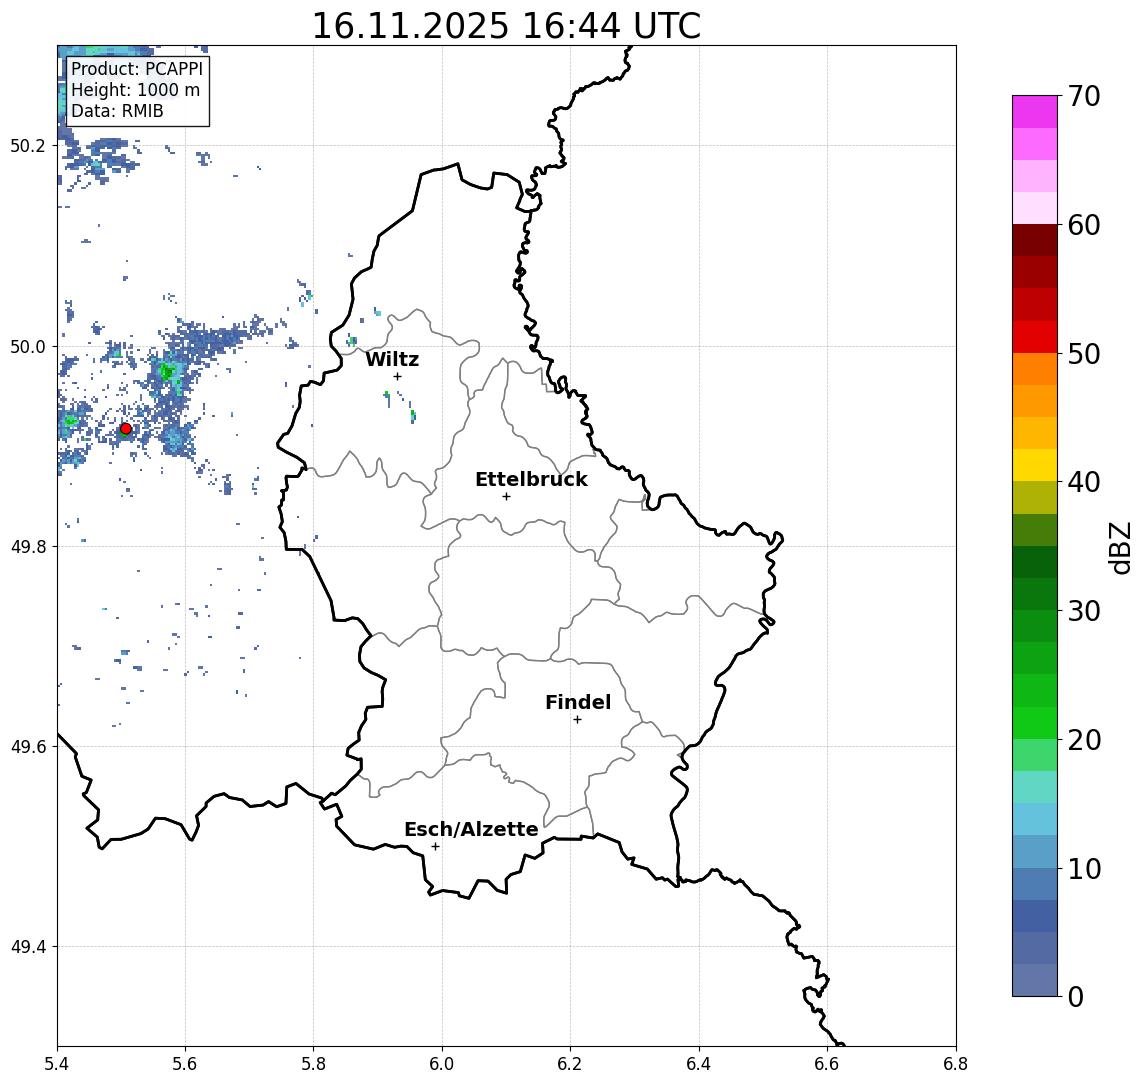Click the magenta top colorbar segment

(1035, 112)
